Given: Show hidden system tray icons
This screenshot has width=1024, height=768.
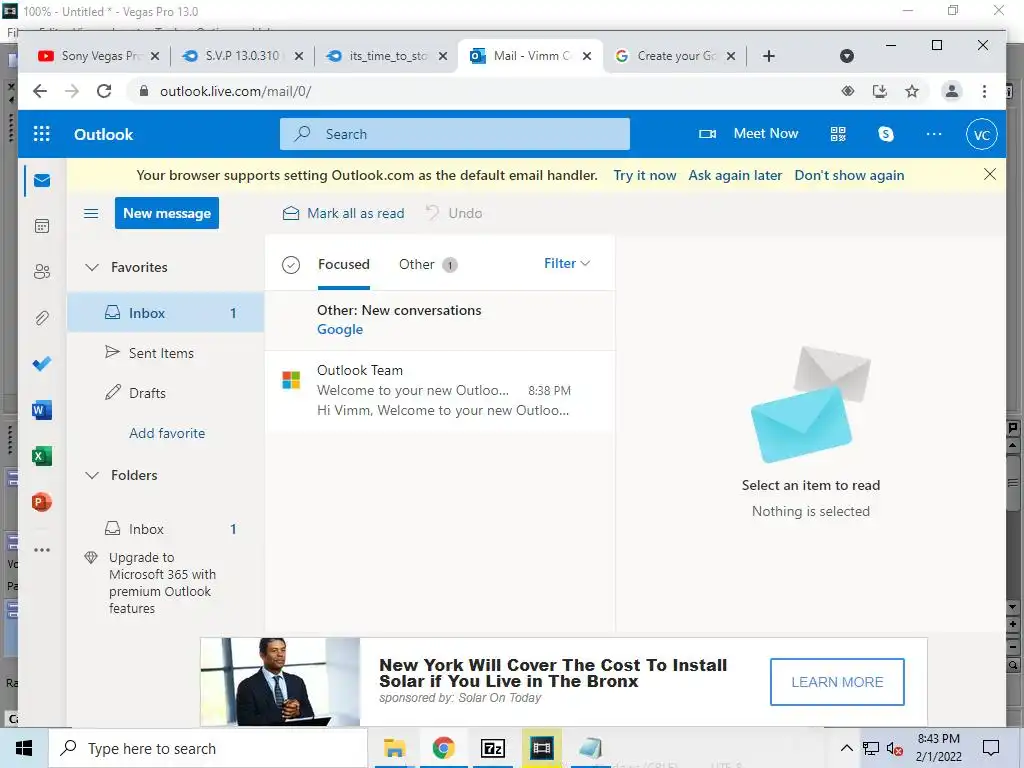Looking at the screenshot, I should 846,748.
